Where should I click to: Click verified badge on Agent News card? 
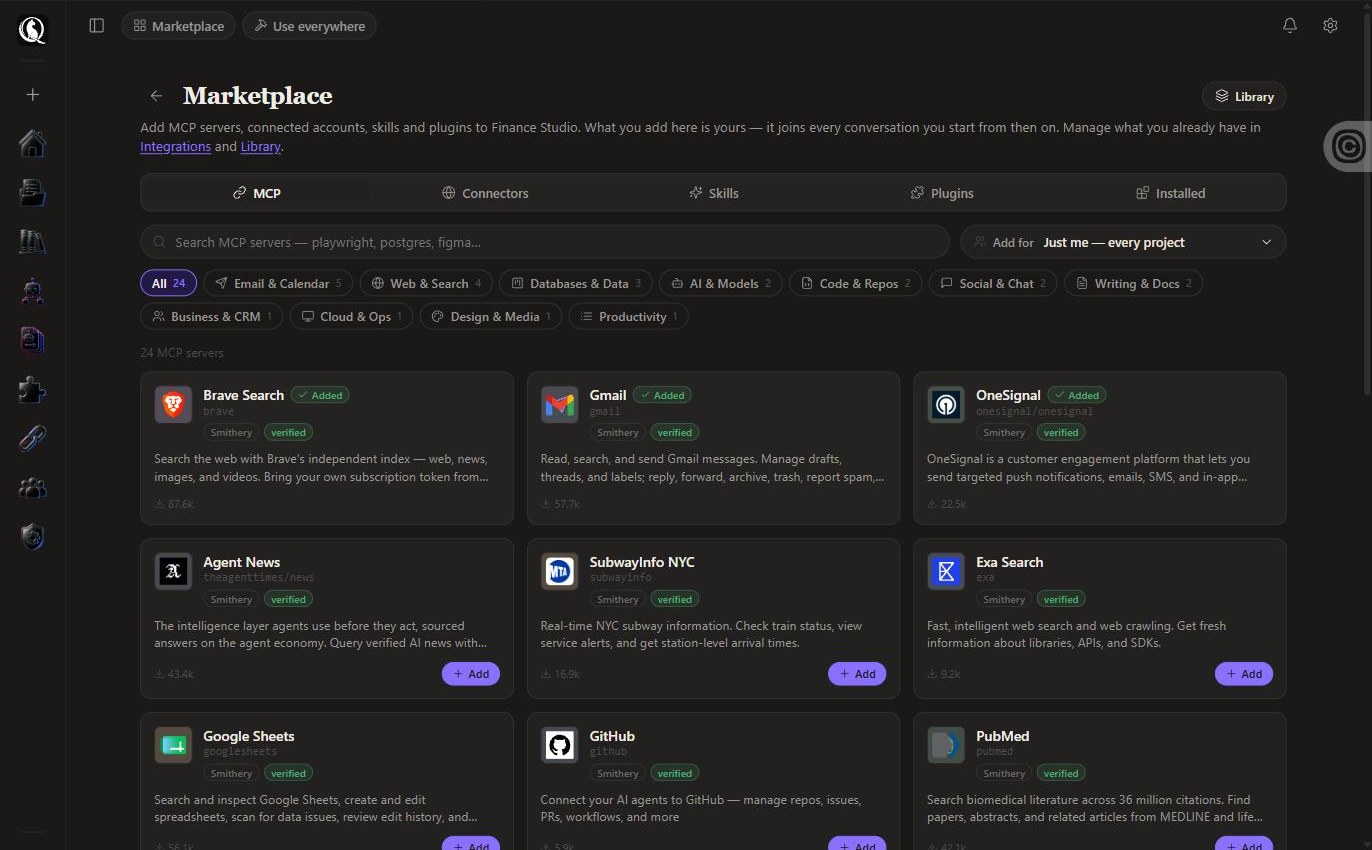pos(288,599)
